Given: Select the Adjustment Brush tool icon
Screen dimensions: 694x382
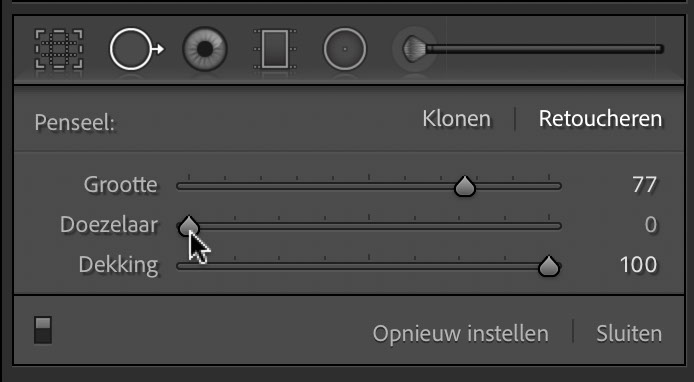Looking at the screenshot, I should click(532, 49).
